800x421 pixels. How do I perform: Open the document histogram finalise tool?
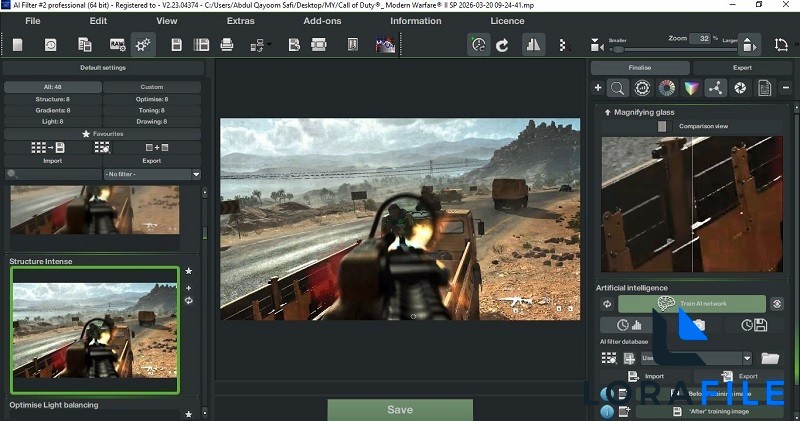coord(764,88)
